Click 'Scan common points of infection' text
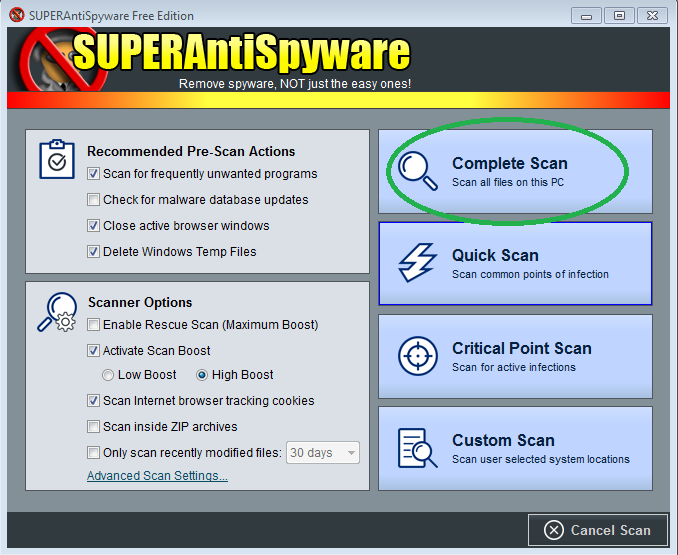 point(530,274)
